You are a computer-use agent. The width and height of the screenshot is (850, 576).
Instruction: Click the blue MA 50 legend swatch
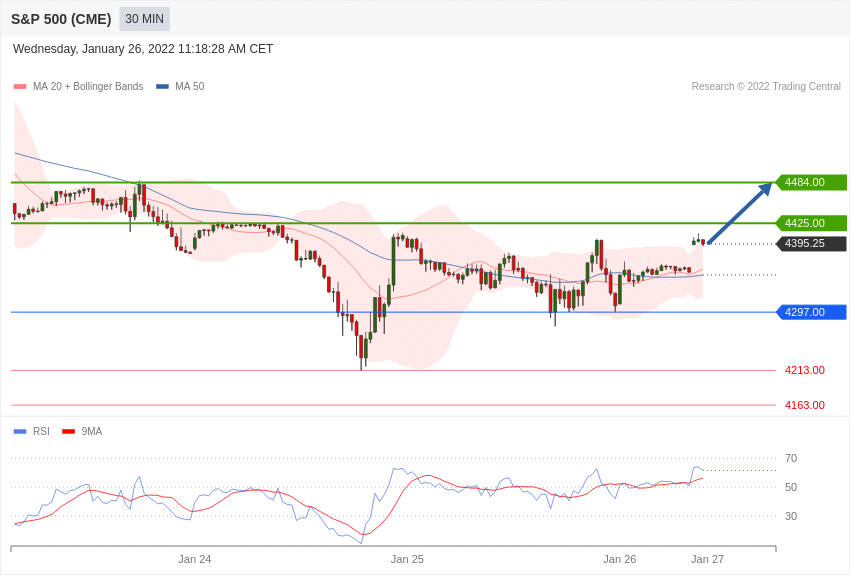pos(163,87)
